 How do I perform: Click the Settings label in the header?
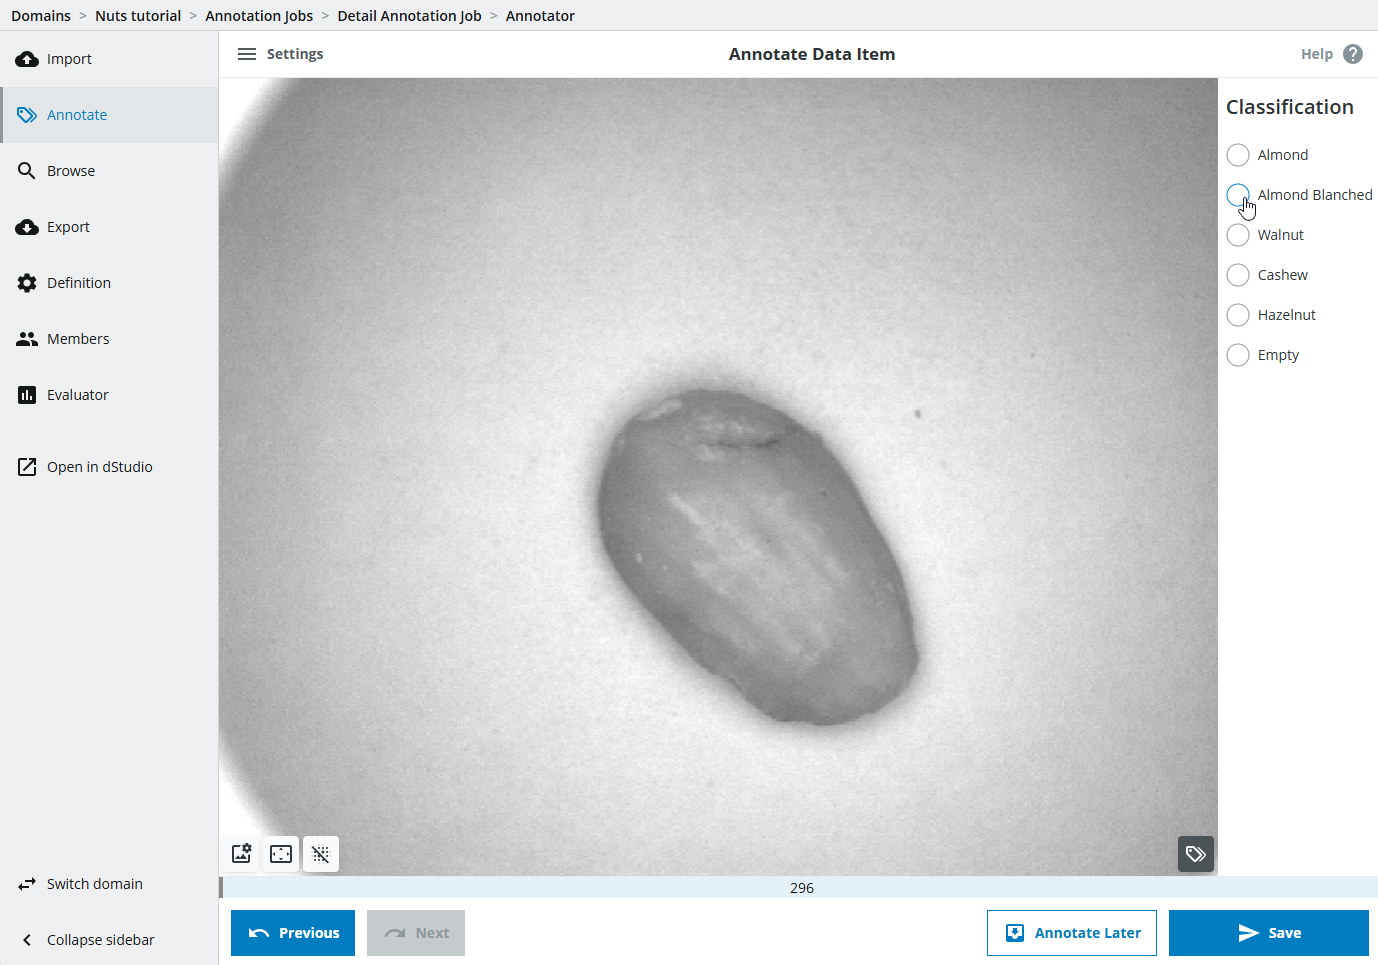point(295,54)
